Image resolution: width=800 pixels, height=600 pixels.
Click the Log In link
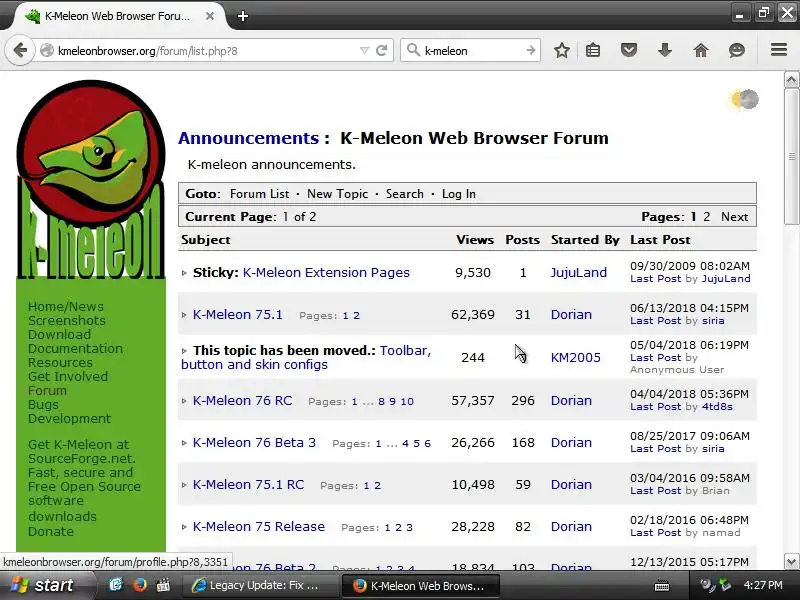(459, 194)
